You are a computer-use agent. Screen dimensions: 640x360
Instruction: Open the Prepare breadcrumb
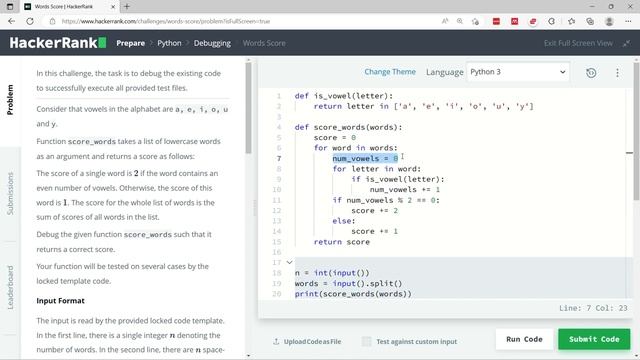click(x=130, y=43)
